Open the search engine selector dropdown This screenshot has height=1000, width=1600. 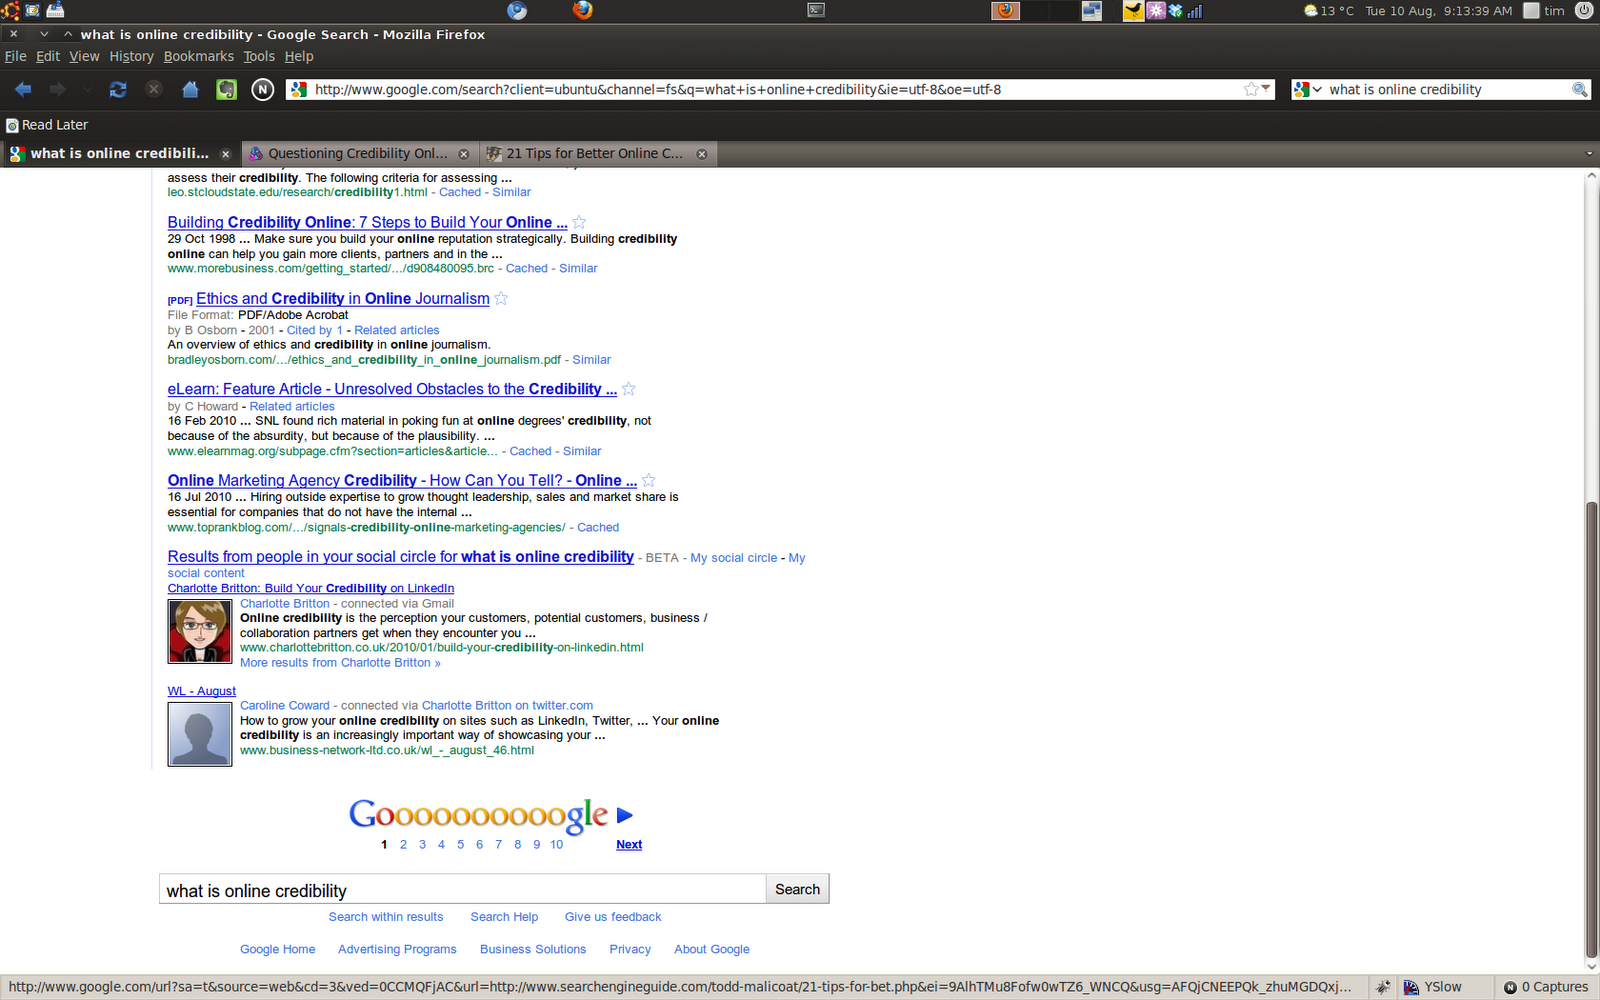click(x=1308, y=89)
